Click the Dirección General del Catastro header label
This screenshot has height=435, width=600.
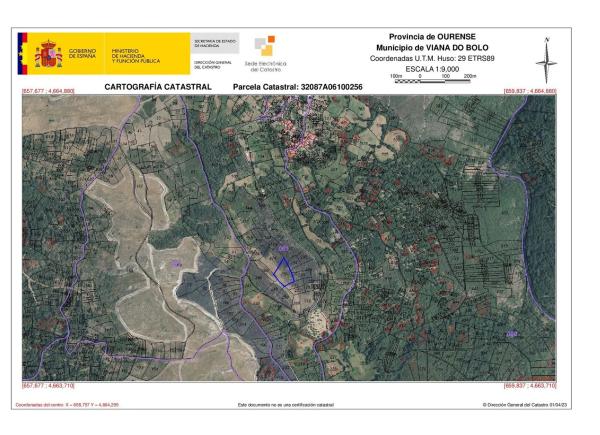point(215,65)
